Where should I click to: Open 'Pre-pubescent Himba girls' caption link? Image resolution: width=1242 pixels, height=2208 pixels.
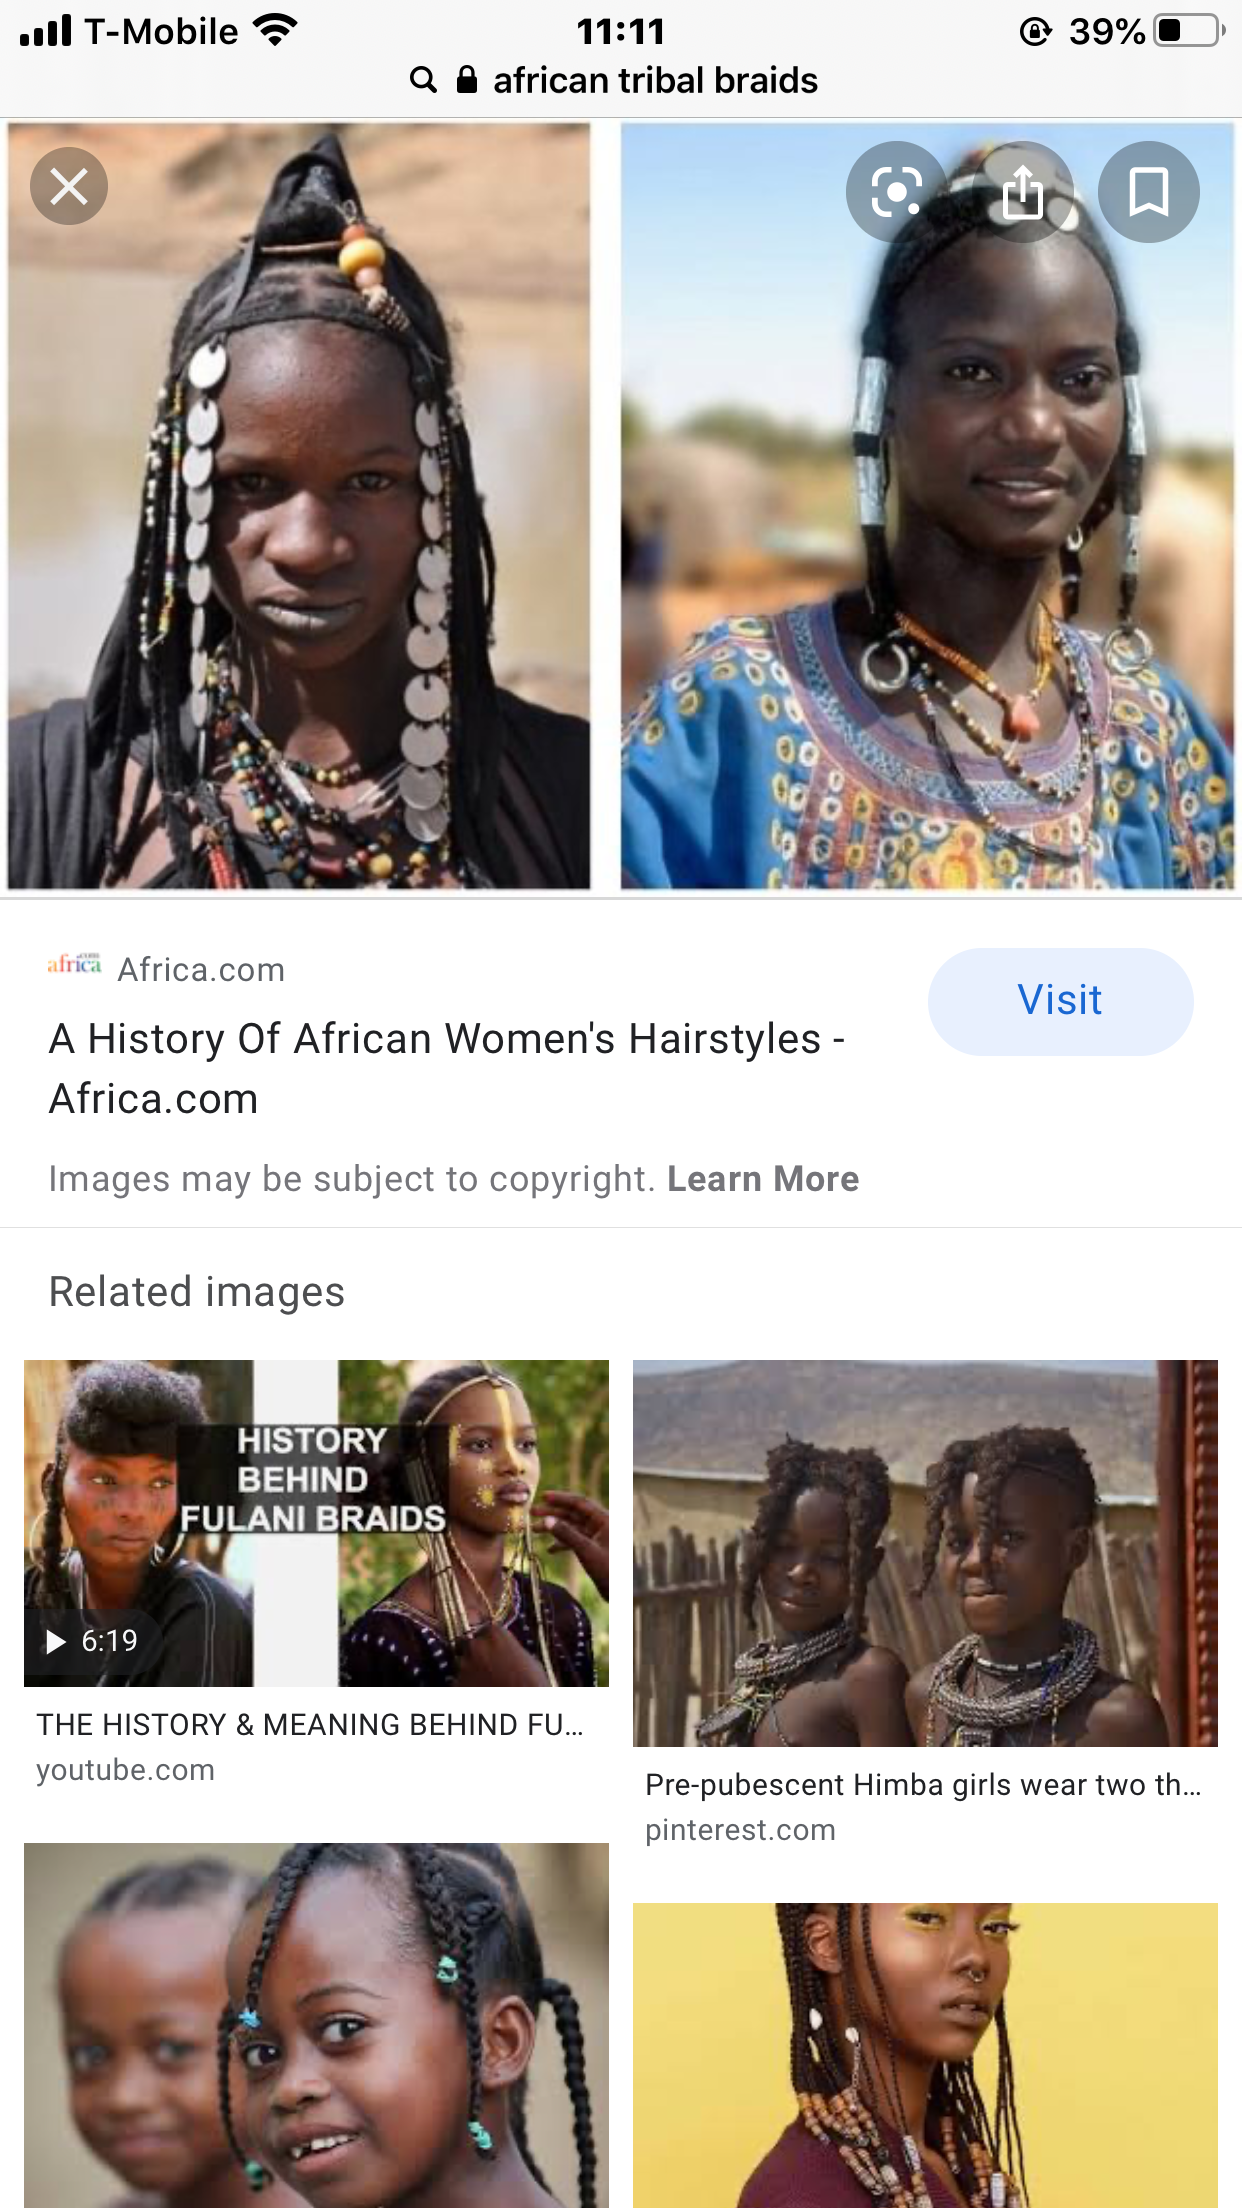923,1785
